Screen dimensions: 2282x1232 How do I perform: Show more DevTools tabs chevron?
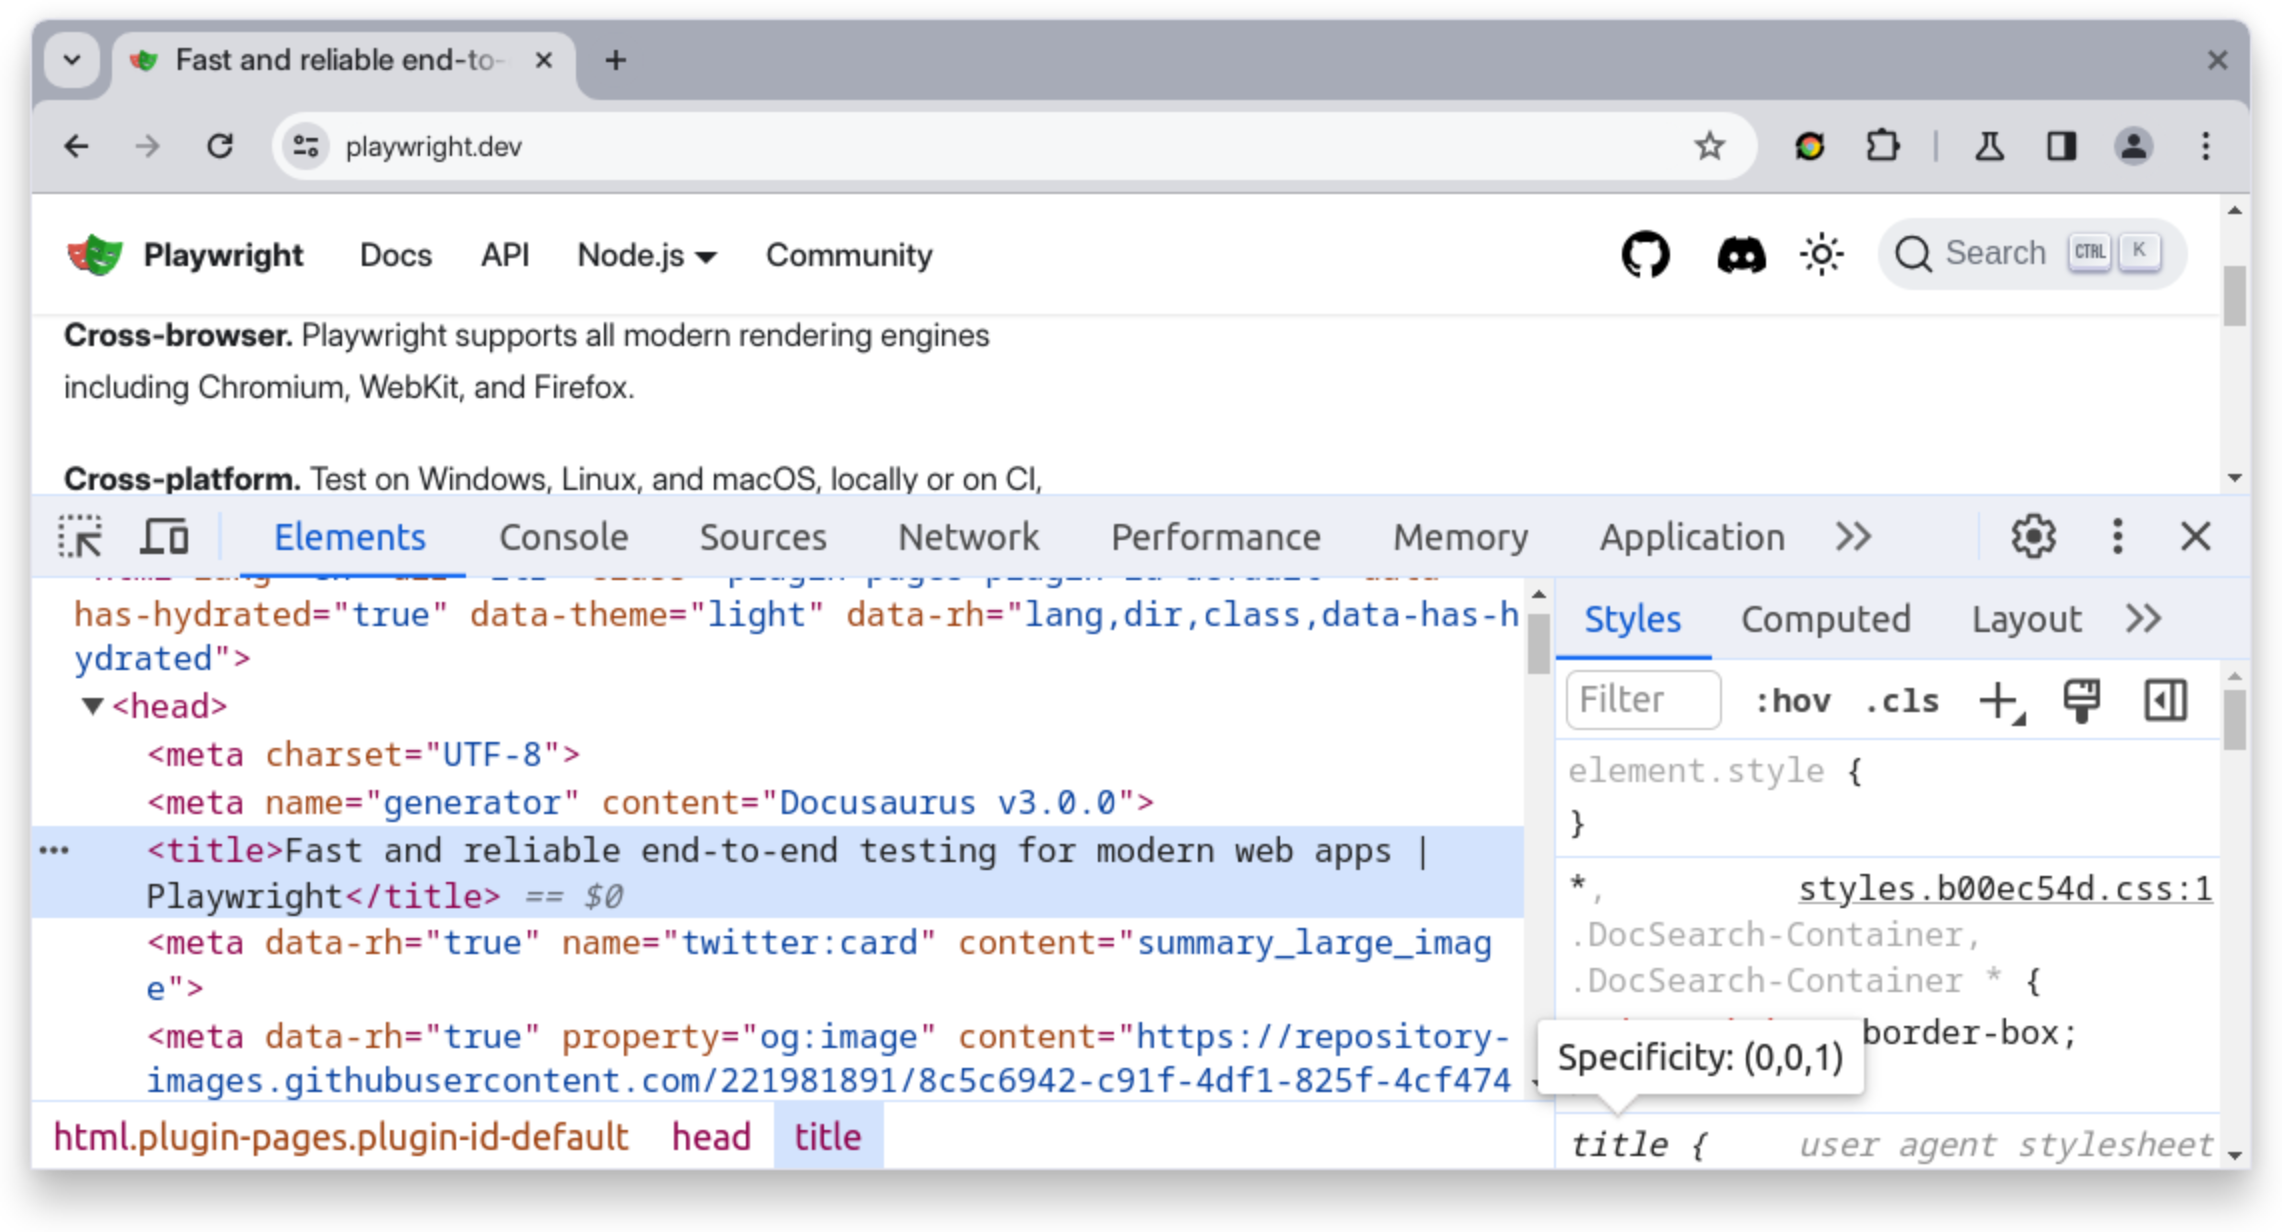point(1853,537)
